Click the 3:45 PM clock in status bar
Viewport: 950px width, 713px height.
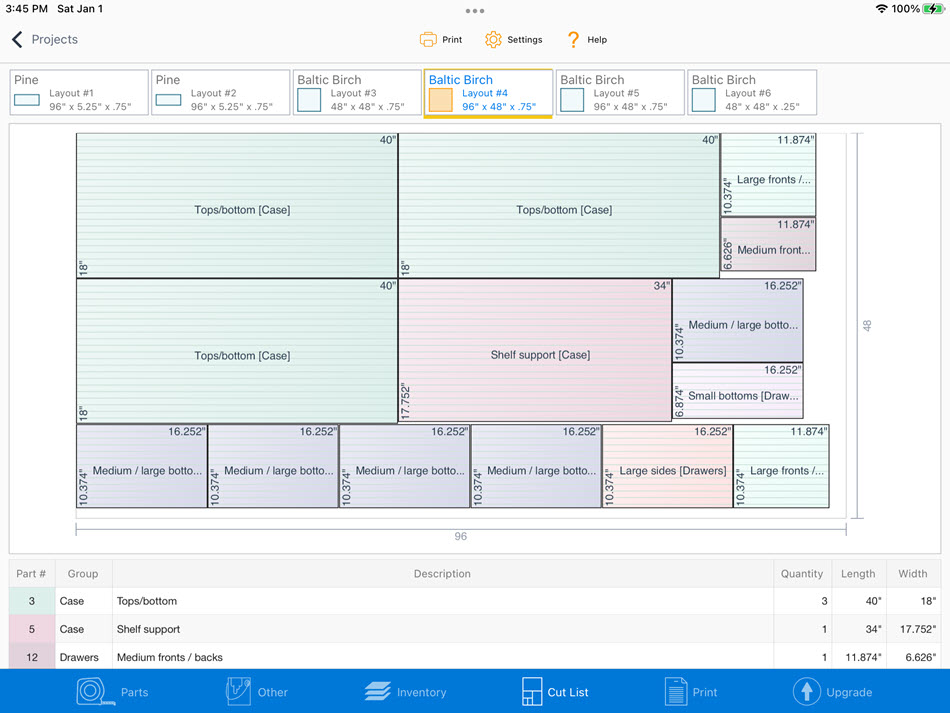pos(26,8)
